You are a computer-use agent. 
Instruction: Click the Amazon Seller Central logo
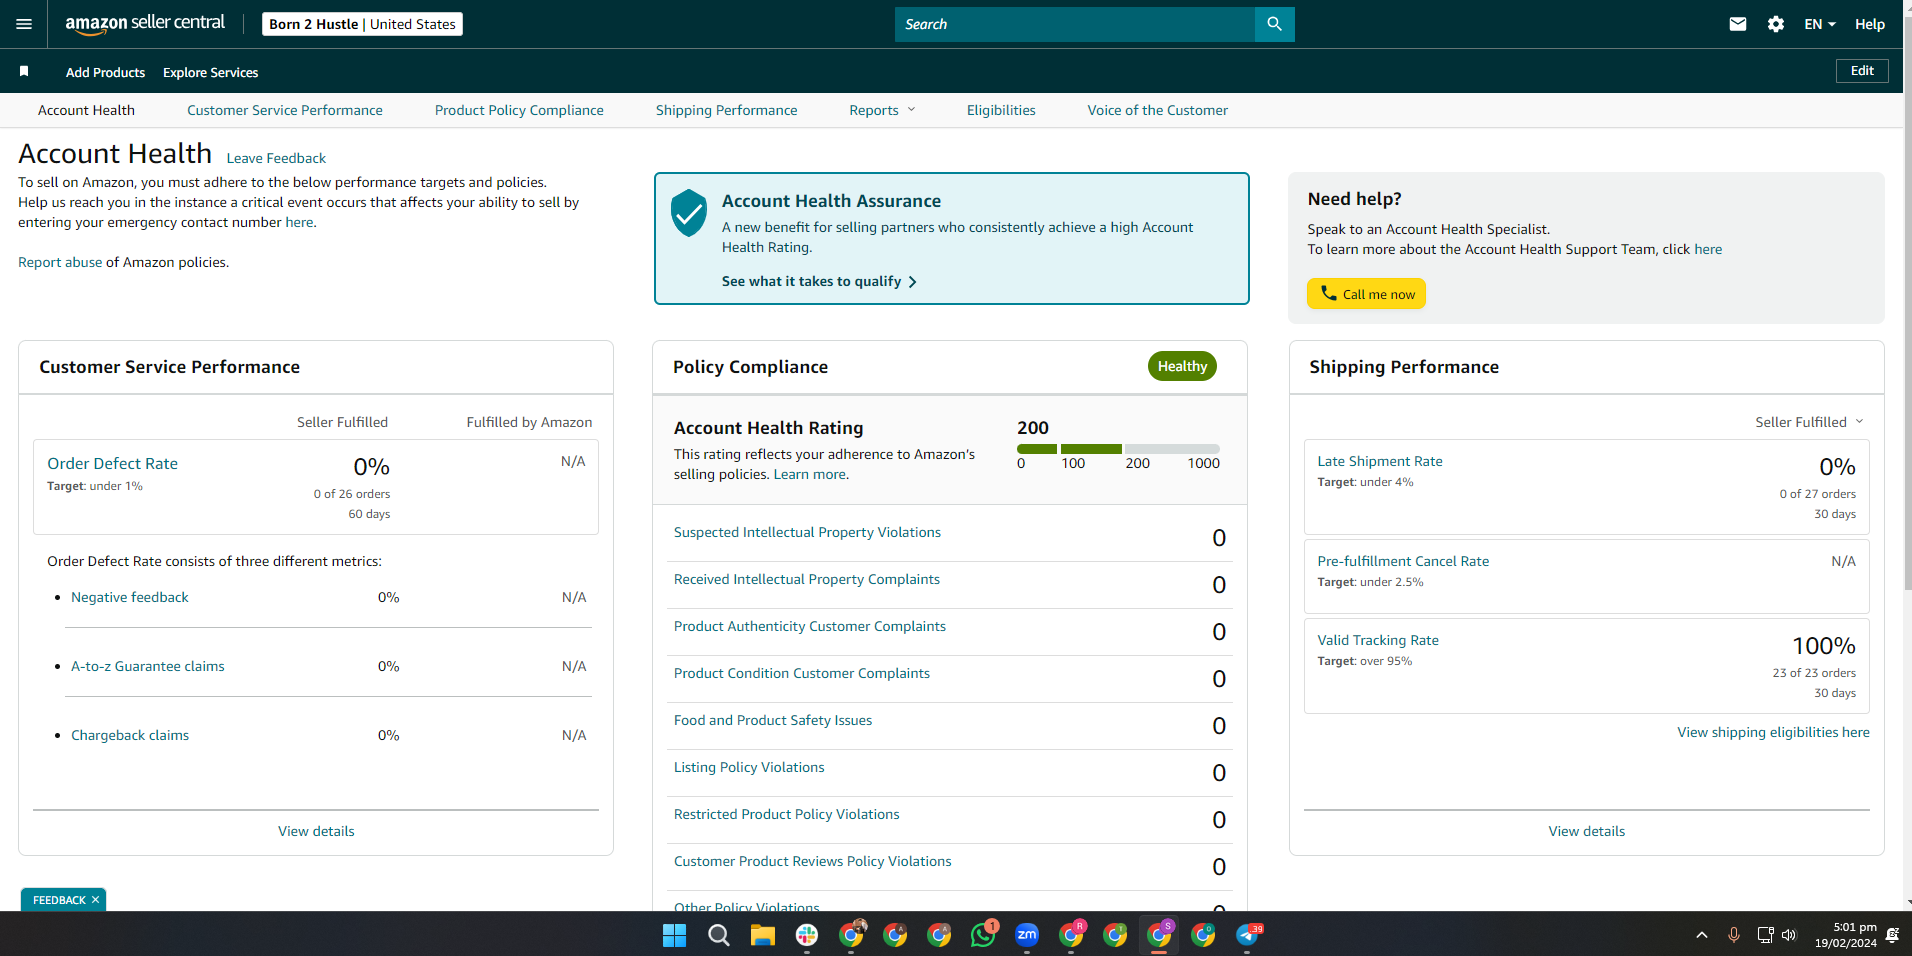[x=145, y=24]
